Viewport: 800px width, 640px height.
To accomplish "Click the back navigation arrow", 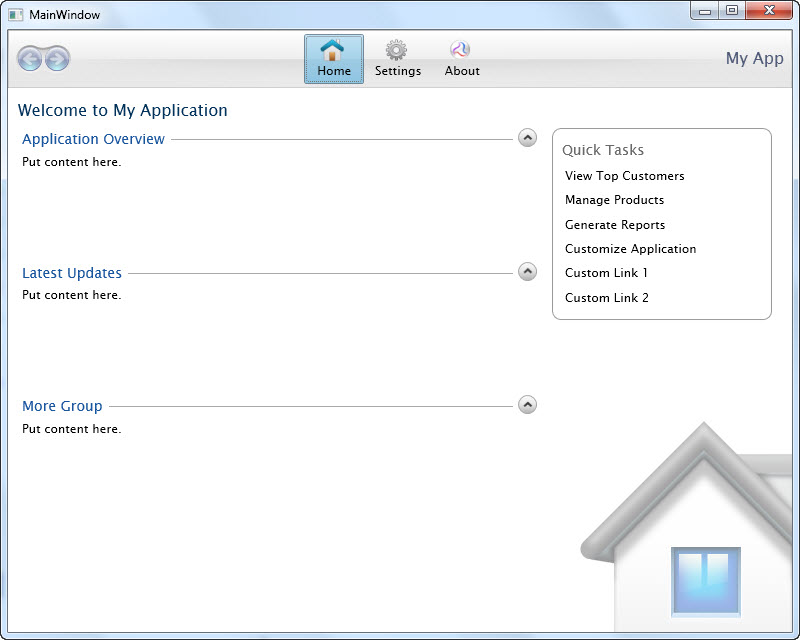I will coord(30,59).
